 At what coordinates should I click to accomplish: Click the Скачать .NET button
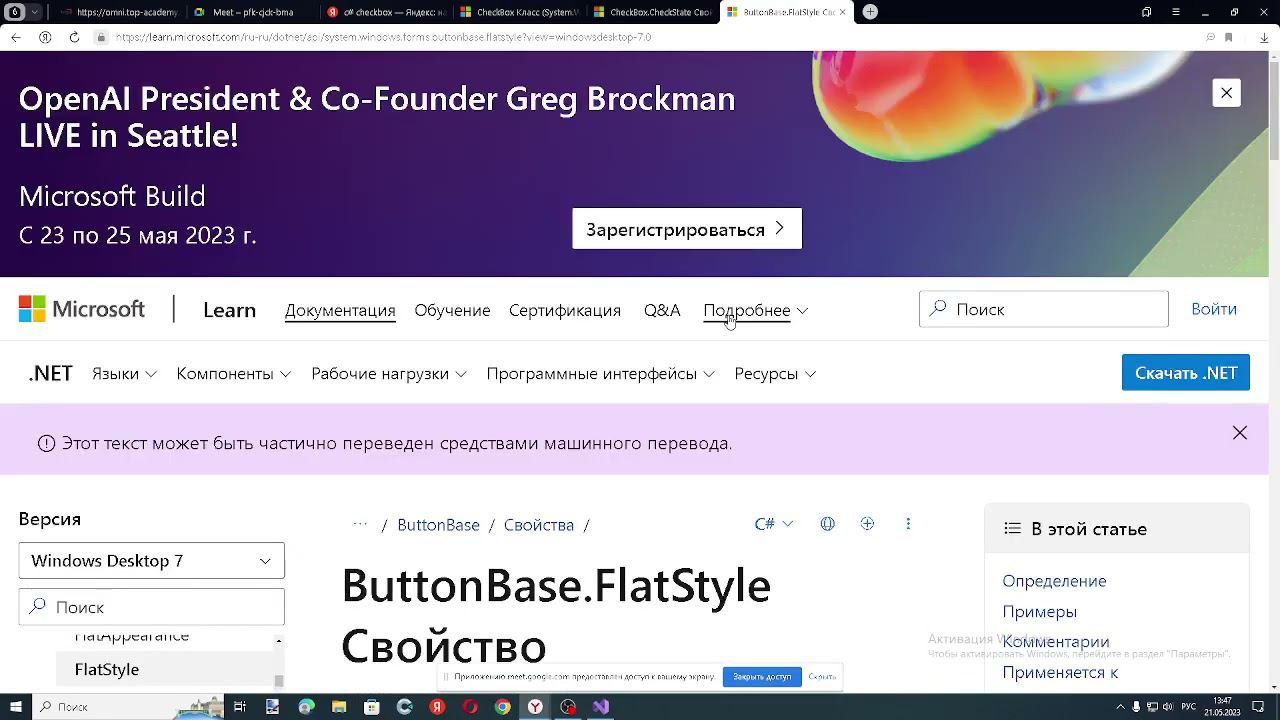pos(1186,373)
